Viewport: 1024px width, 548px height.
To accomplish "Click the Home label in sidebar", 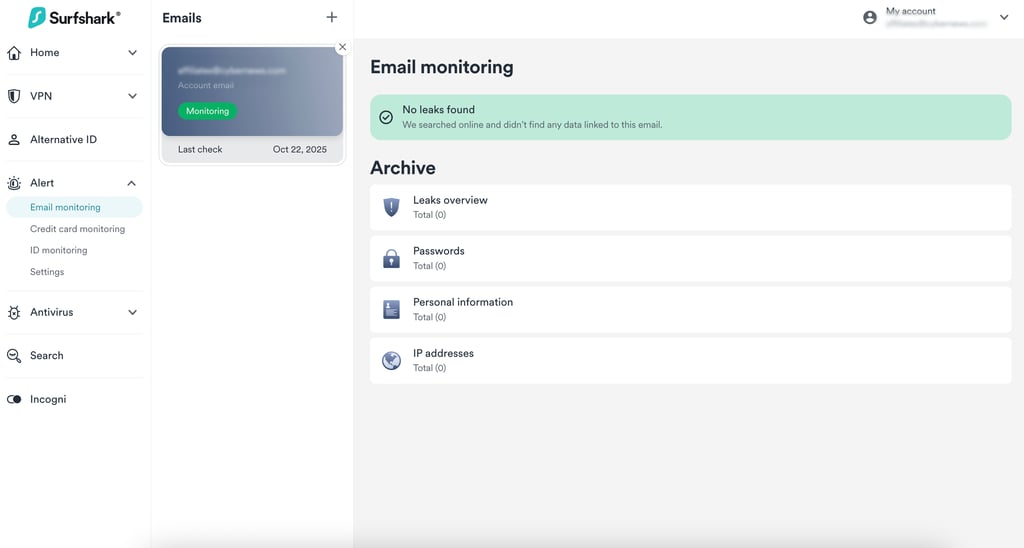I will click(44, 53).
